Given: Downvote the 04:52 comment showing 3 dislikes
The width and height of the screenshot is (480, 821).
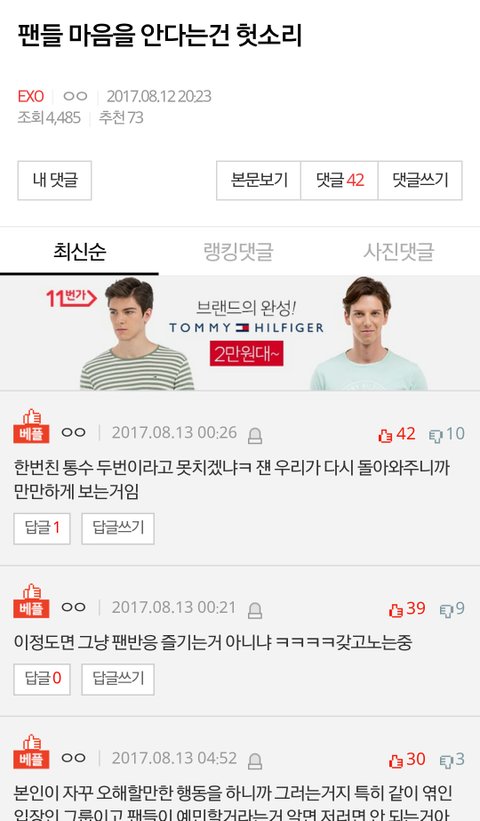Looking at the screenshot, I should click(452, 760).
